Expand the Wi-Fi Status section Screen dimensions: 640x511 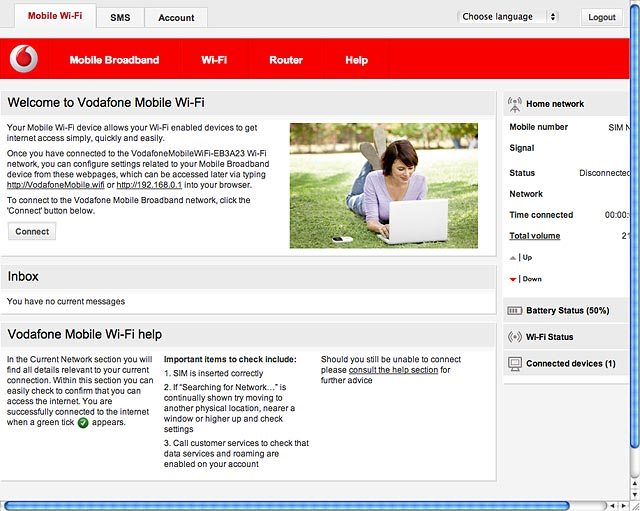click(x=566, y=337)
